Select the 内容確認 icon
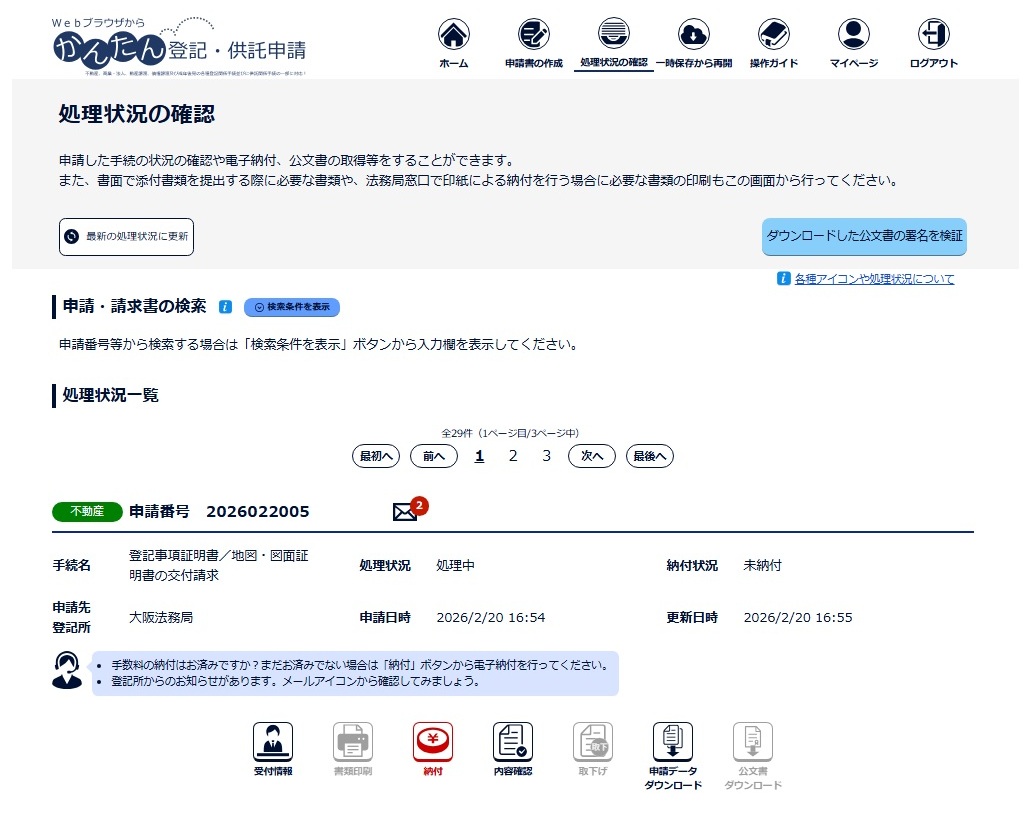1029x816 pixels. 512,744
